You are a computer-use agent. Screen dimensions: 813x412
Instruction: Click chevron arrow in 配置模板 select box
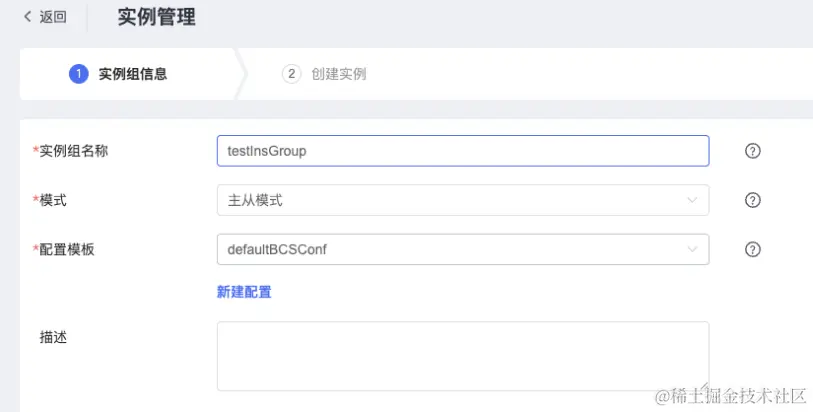click(692, 249)
